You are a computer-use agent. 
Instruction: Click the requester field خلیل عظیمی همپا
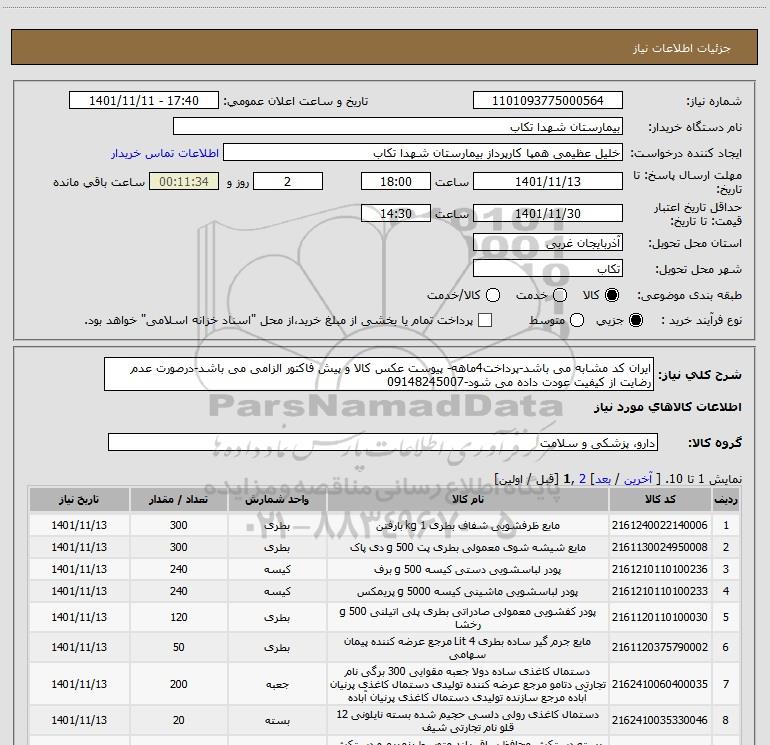[x=423, y=152]
